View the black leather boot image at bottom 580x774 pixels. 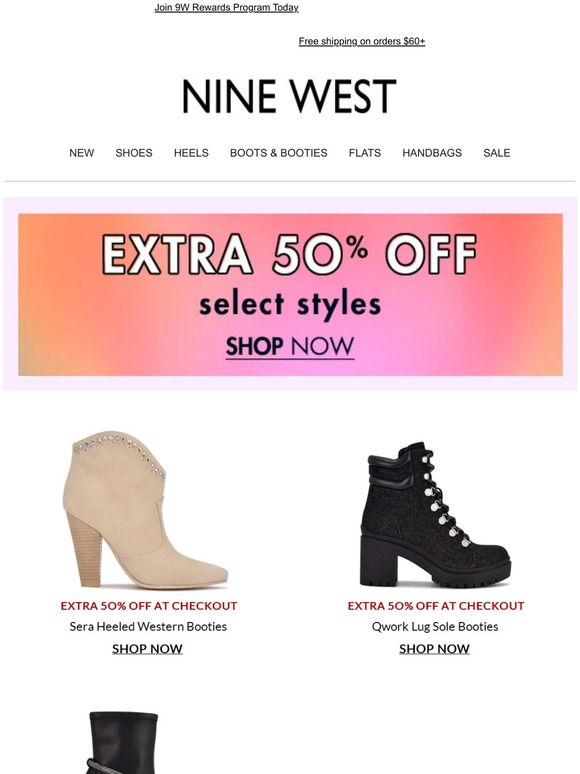(x=123, y=742)
